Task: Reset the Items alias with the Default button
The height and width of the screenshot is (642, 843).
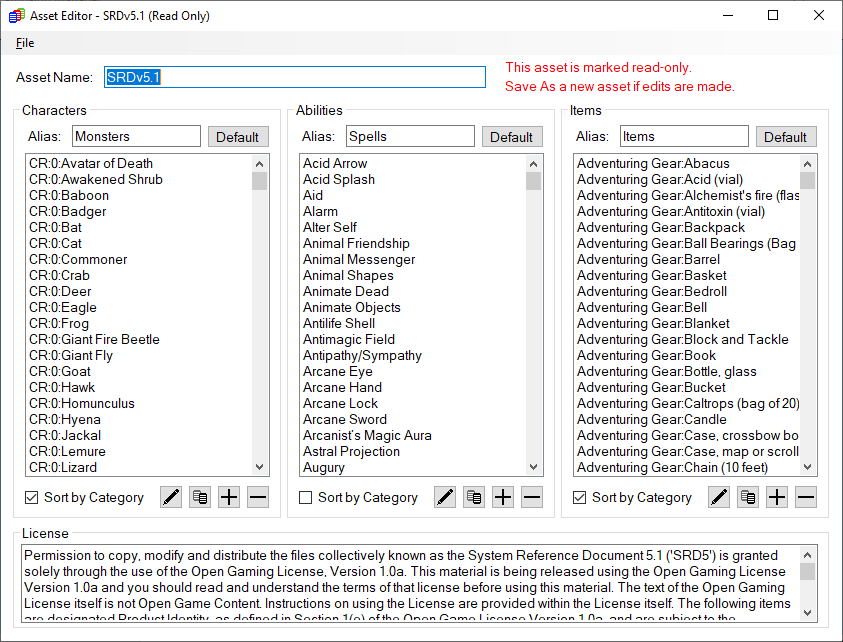Action: pyautogui.click(x=786, y=137)
